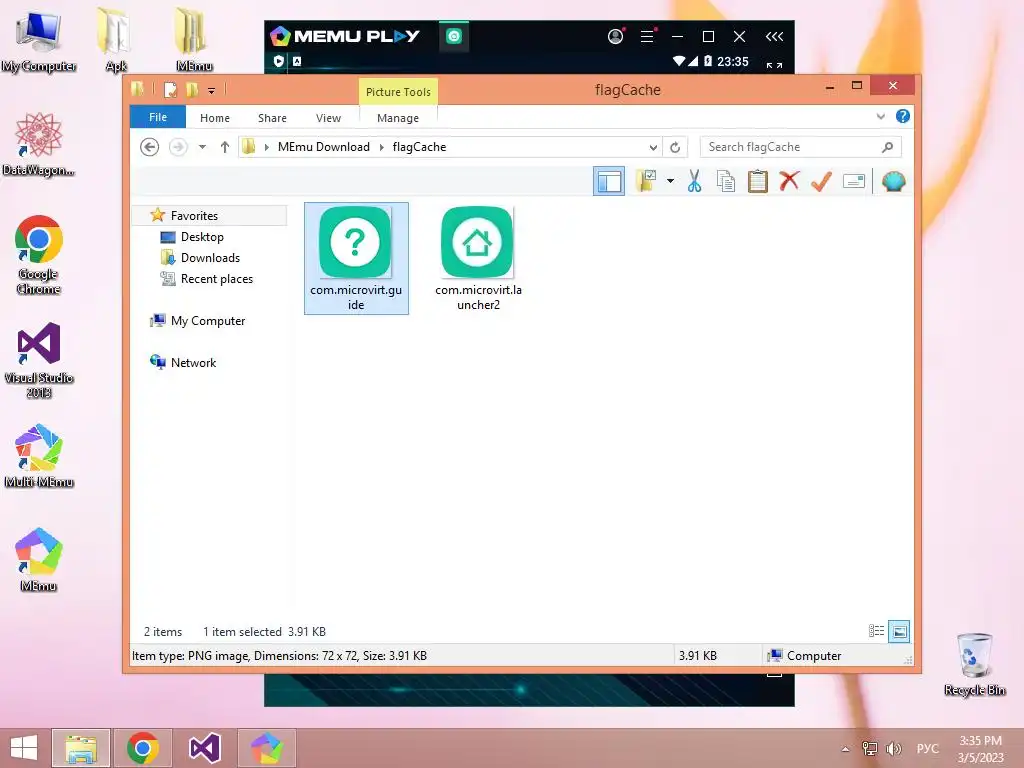Open the Manage ribbon tab
This screenshot has width=1024, height=768.
click(398, 118)
